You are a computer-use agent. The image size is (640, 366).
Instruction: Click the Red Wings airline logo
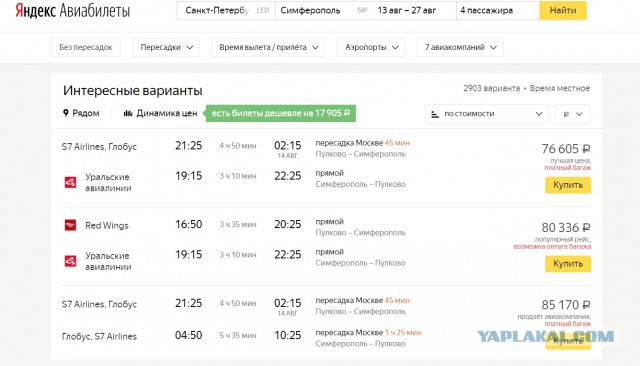point(71,225)
